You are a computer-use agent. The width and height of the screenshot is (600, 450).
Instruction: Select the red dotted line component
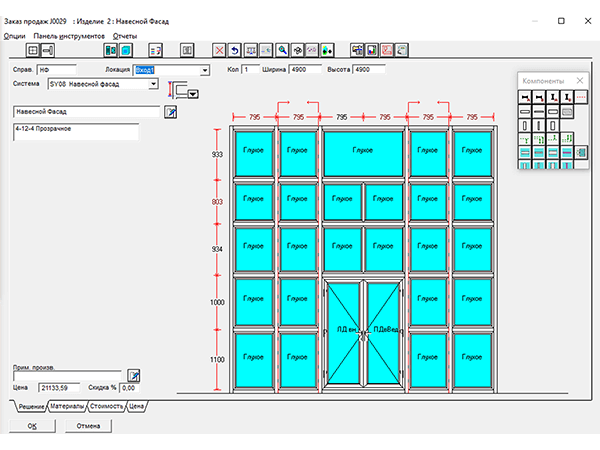point(581,96)
